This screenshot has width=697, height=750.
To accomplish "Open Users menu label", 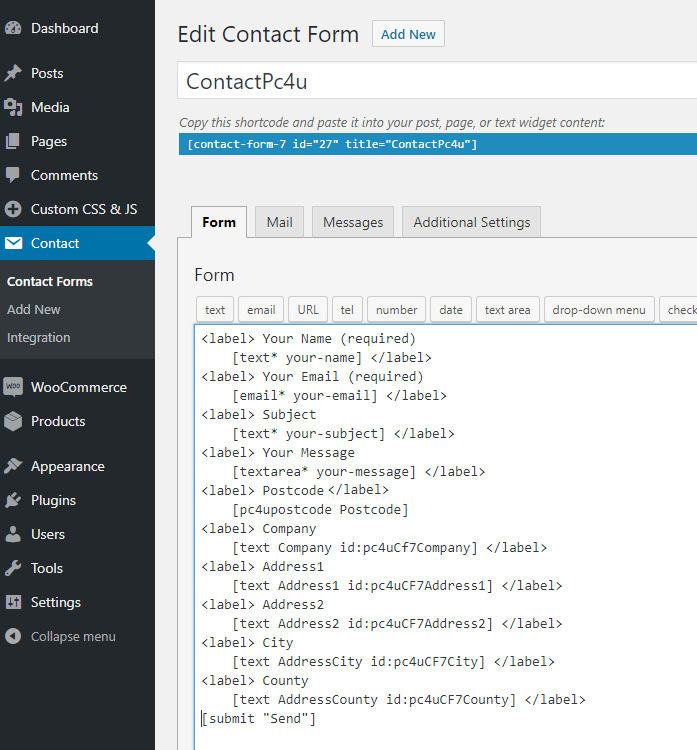I will click(48, 534).
